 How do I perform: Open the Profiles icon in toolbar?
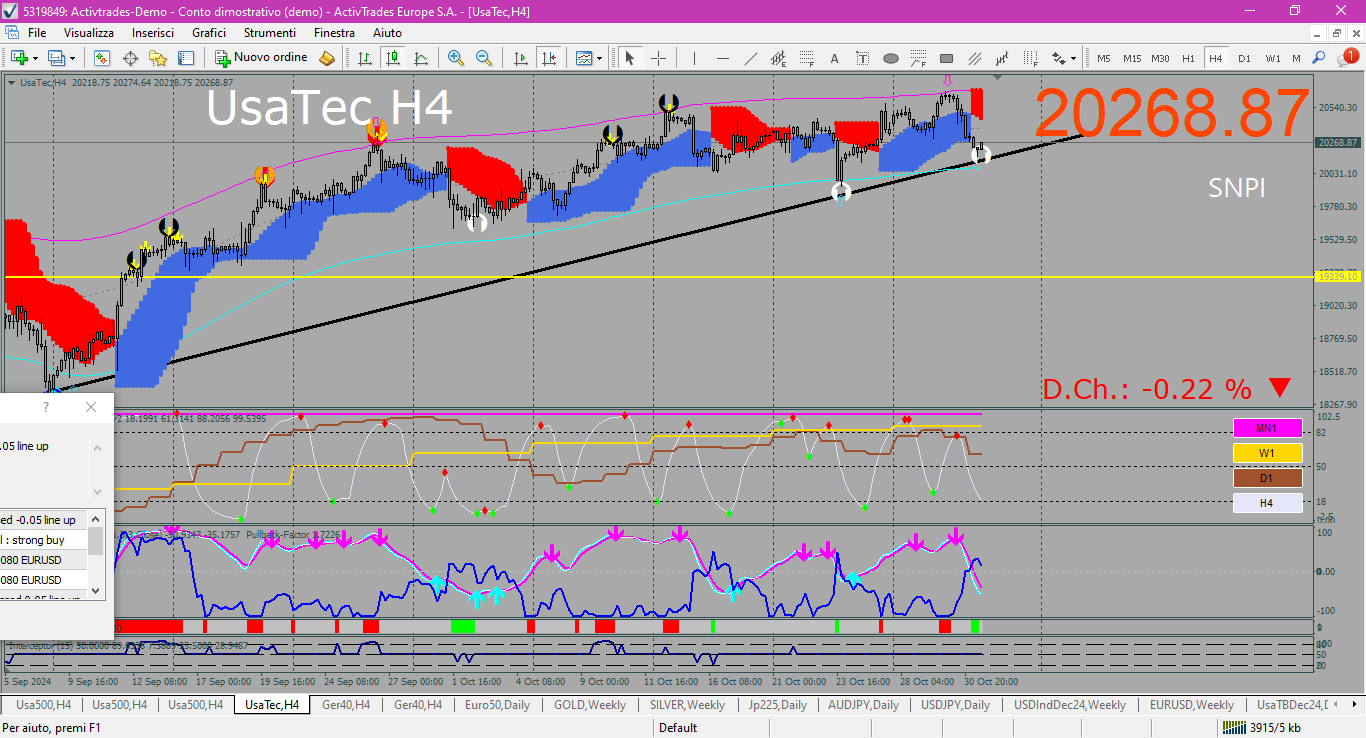point(56,58)
